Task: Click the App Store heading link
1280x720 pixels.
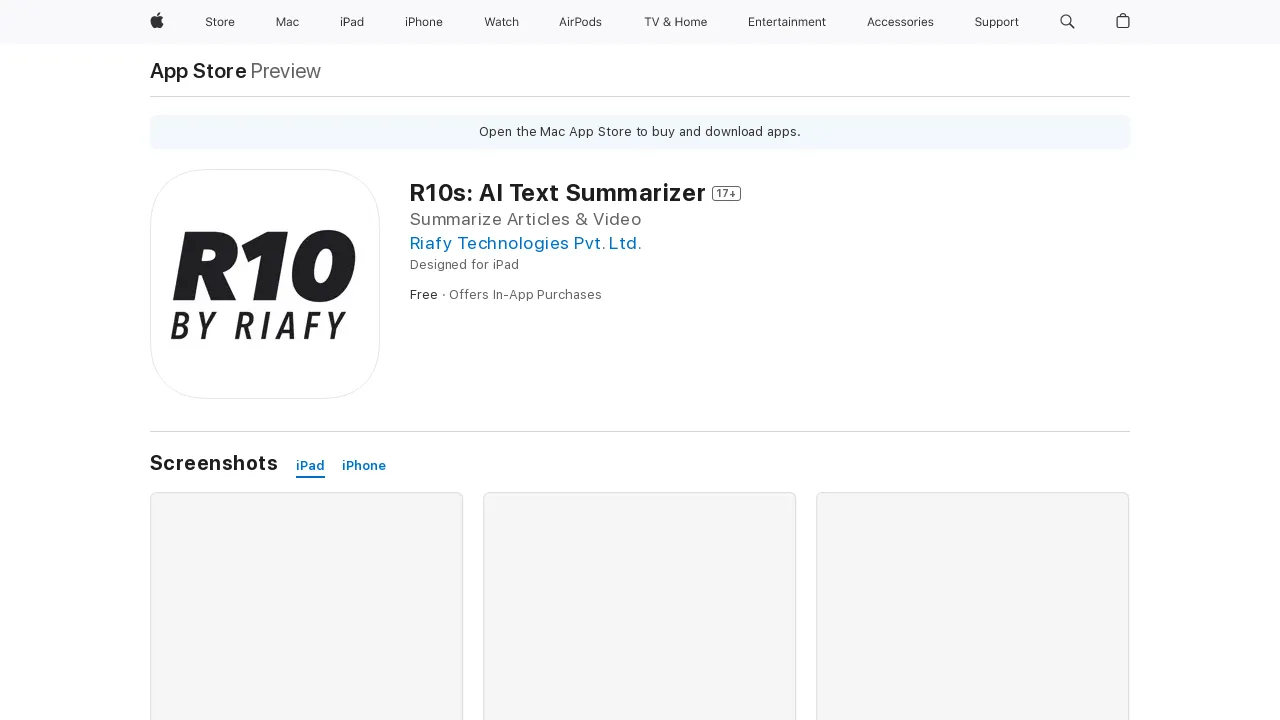Action: tap(198, 71)
